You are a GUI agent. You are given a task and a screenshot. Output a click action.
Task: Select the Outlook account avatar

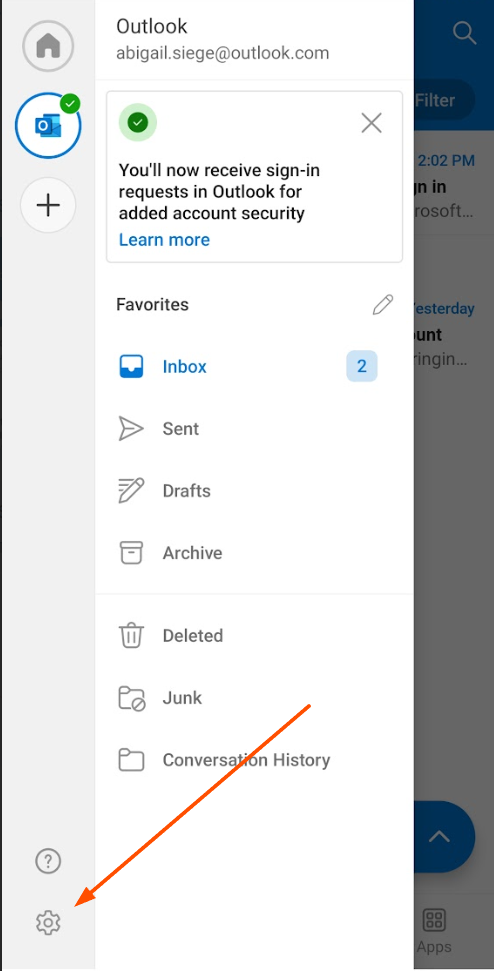click(48, 126)
